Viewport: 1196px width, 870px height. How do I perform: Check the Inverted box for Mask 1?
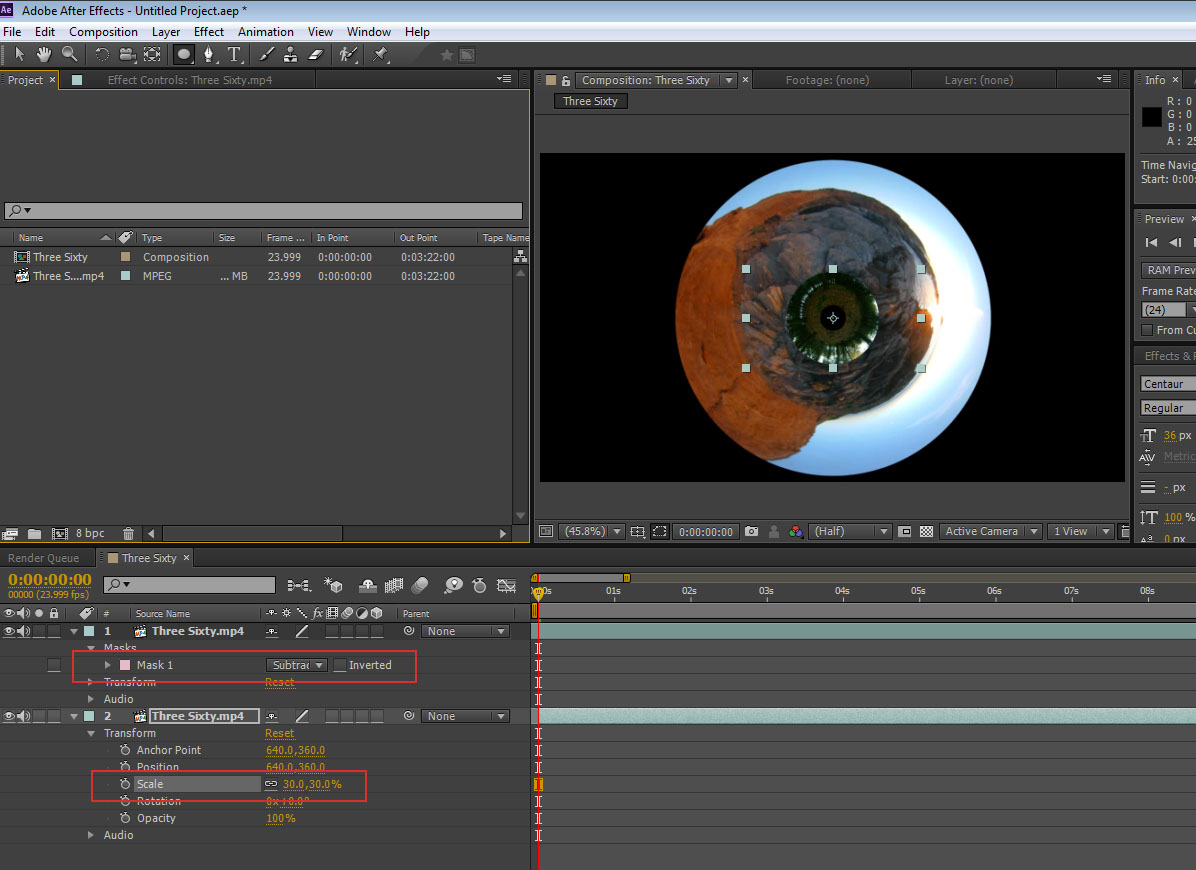[341, 665]
